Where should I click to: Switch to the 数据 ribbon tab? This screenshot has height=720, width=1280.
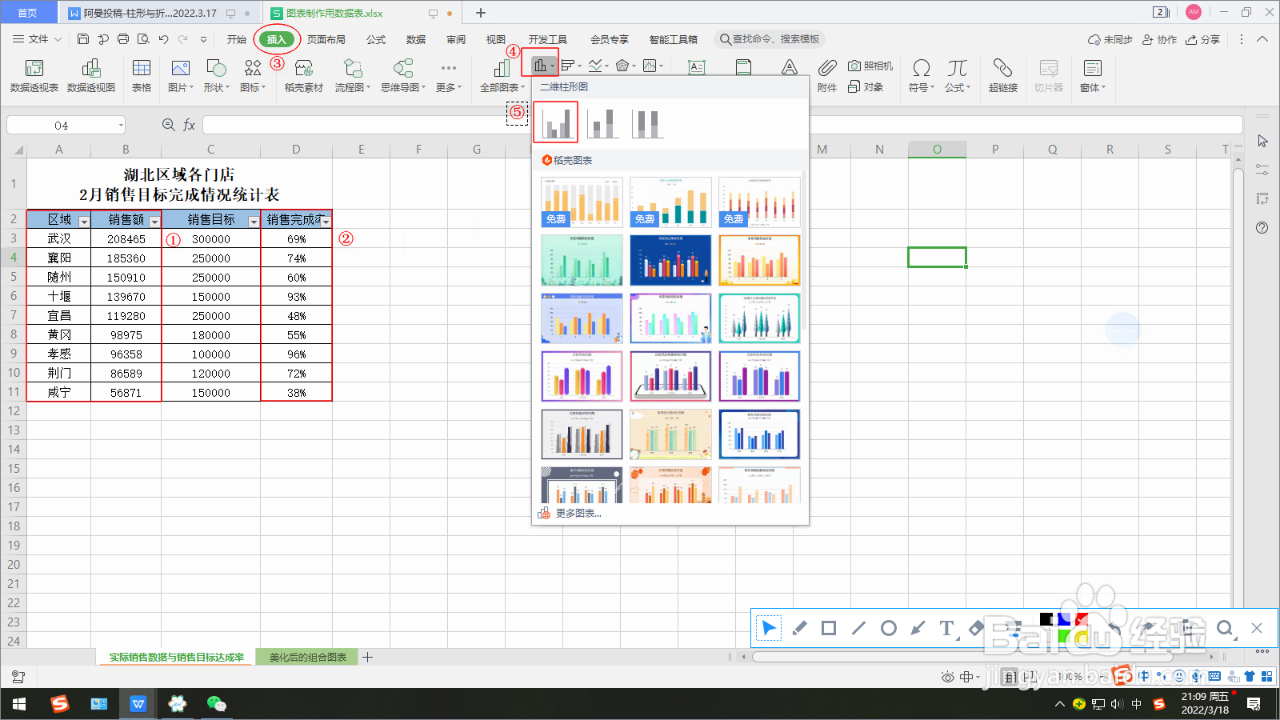click(x=416, y=39)
